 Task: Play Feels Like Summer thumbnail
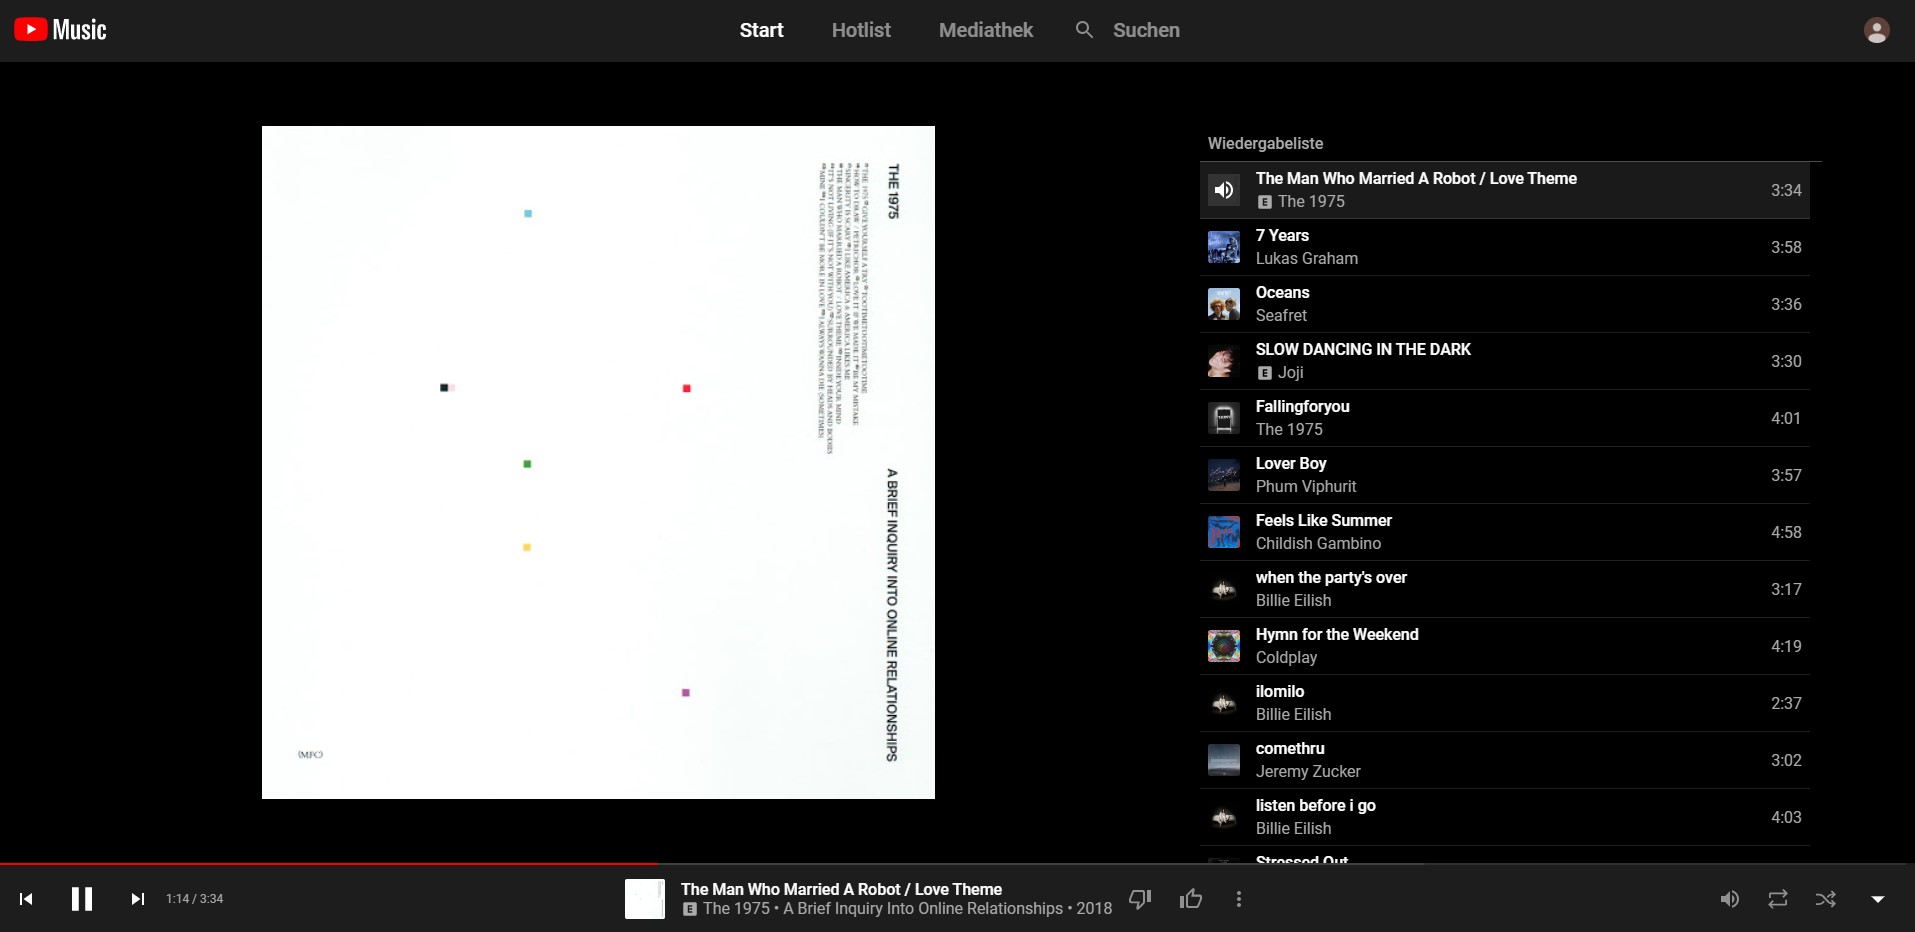click(x=1224, y=532)
